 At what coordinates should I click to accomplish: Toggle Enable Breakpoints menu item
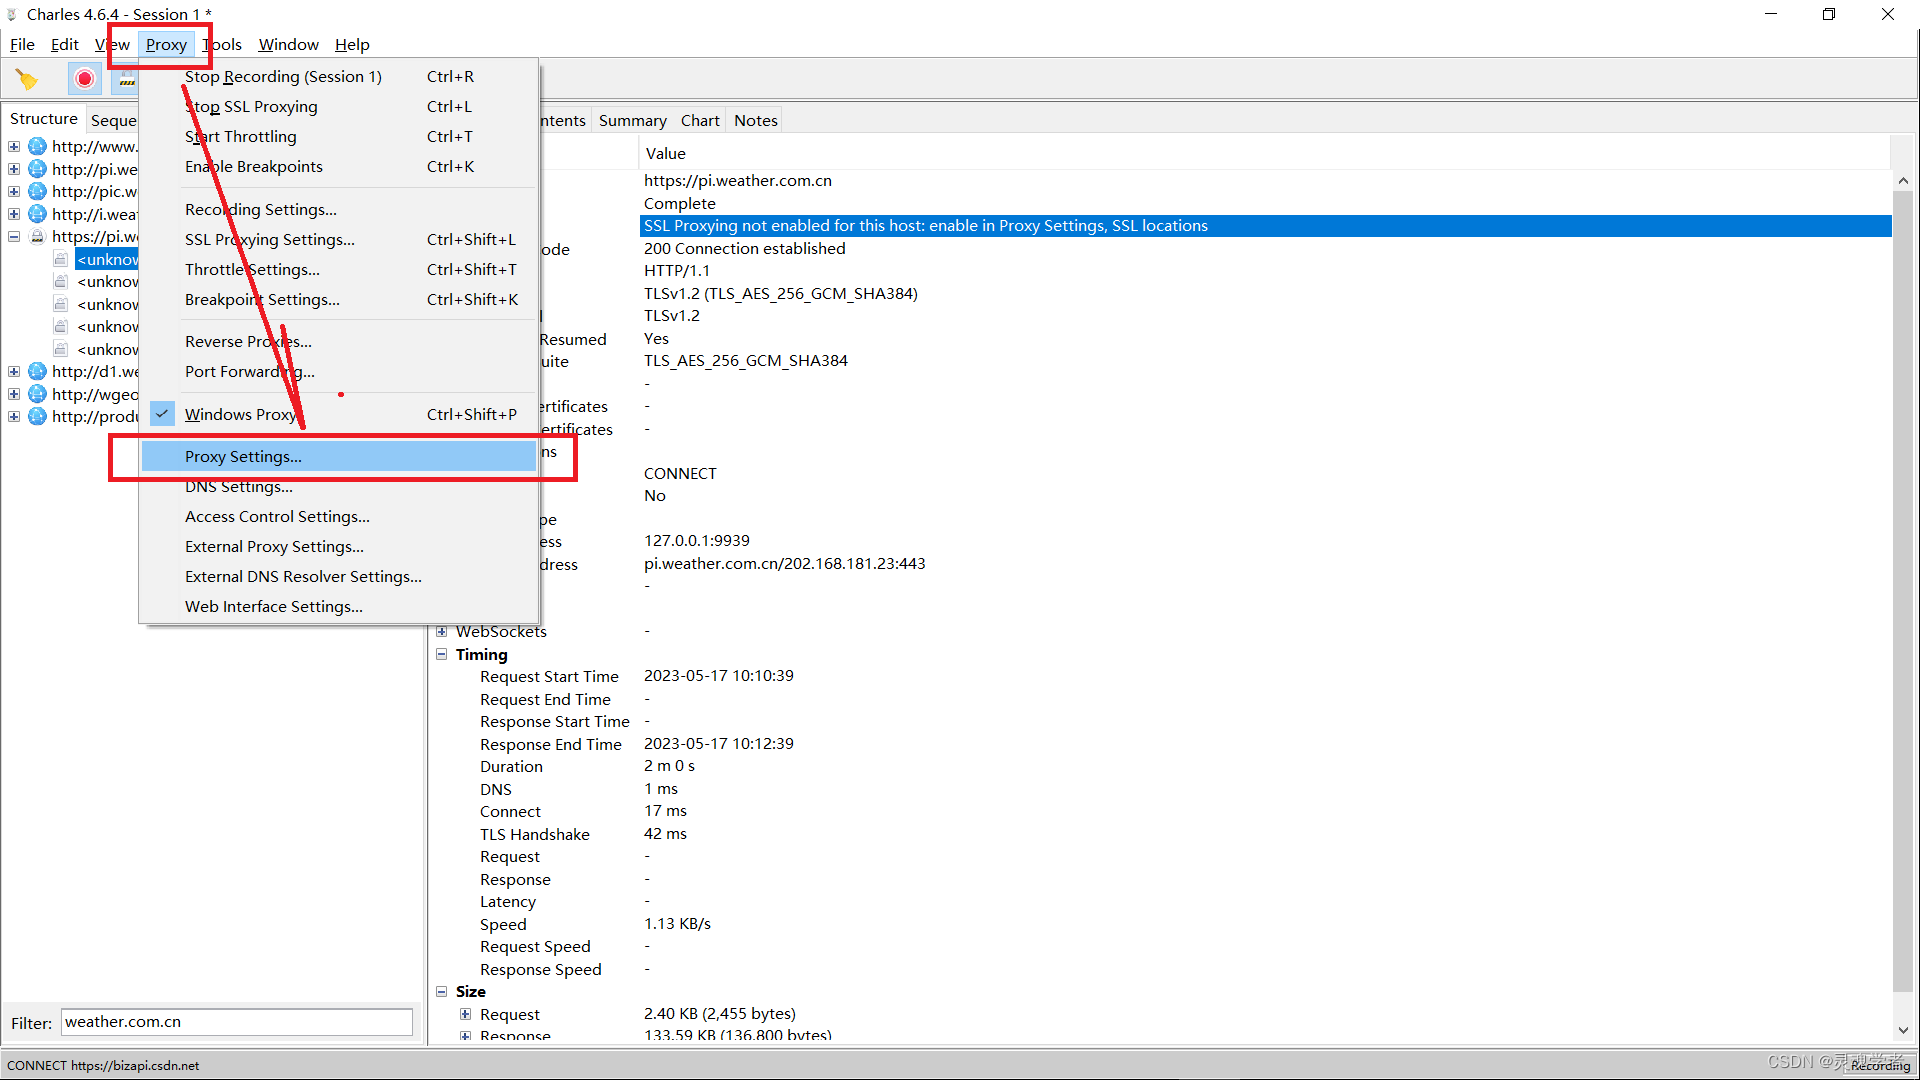coord(254,167)
